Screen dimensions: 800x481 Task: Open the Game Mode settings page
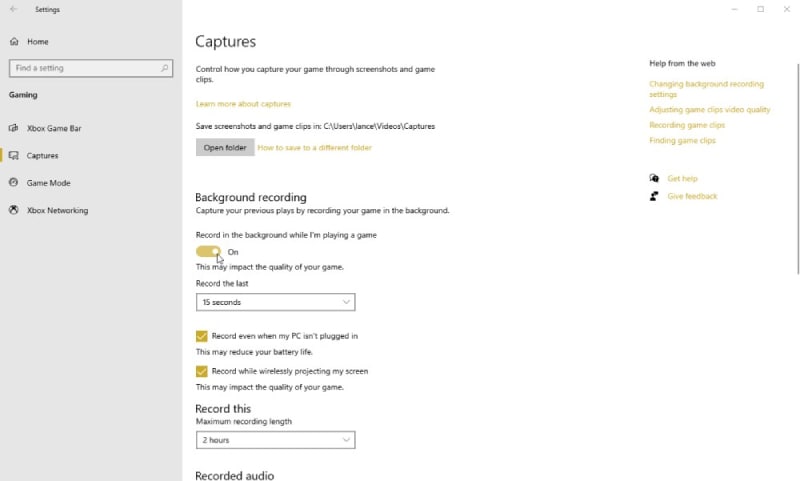48,183
